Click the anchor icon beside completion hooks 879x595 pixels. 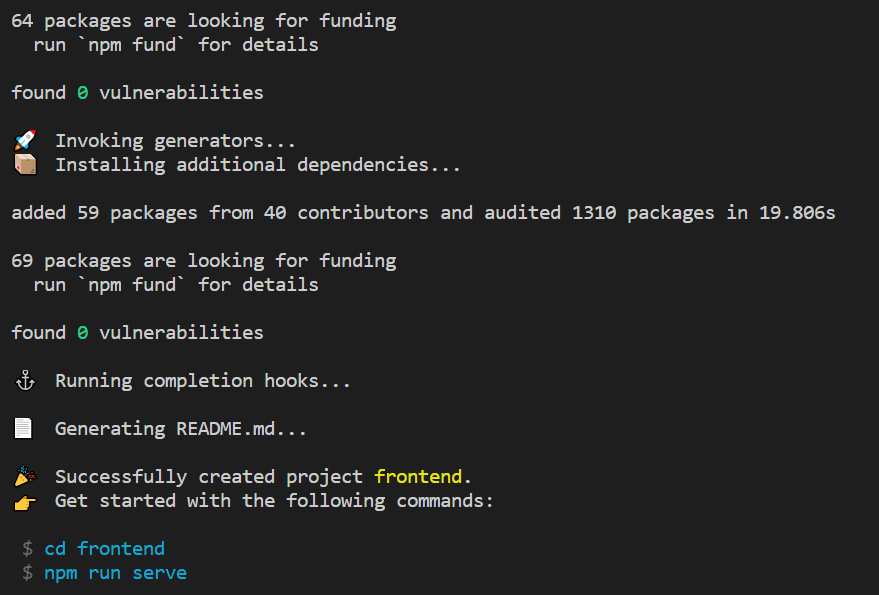coord(25,381)
